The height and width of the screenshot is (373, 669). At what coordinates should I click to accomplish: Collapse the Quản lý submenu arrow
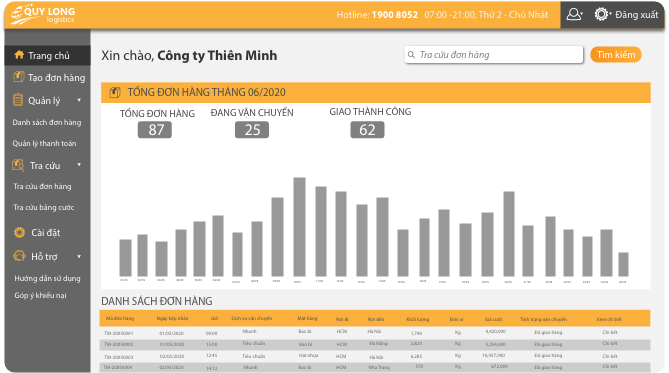[x=79, y=100]
